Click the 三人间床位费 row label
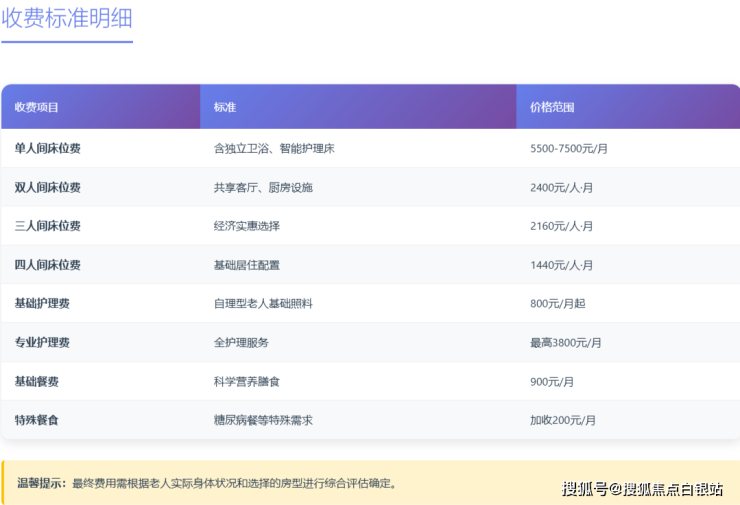This screenshot has width=740, height=505. [x=48, y=226]
